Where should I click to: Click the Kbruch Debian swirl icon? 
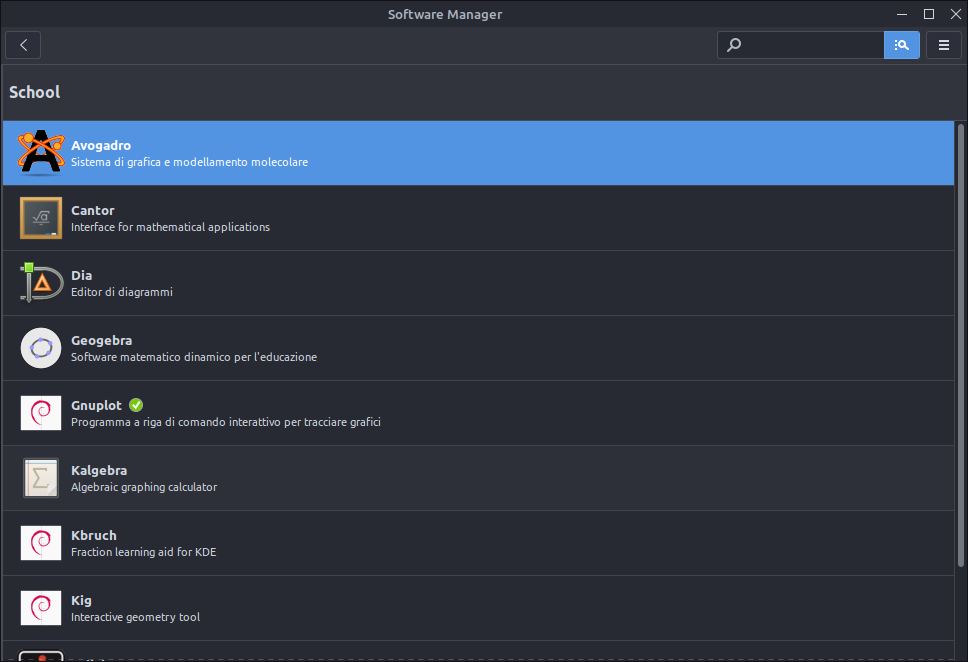click(x=41, y=543)
